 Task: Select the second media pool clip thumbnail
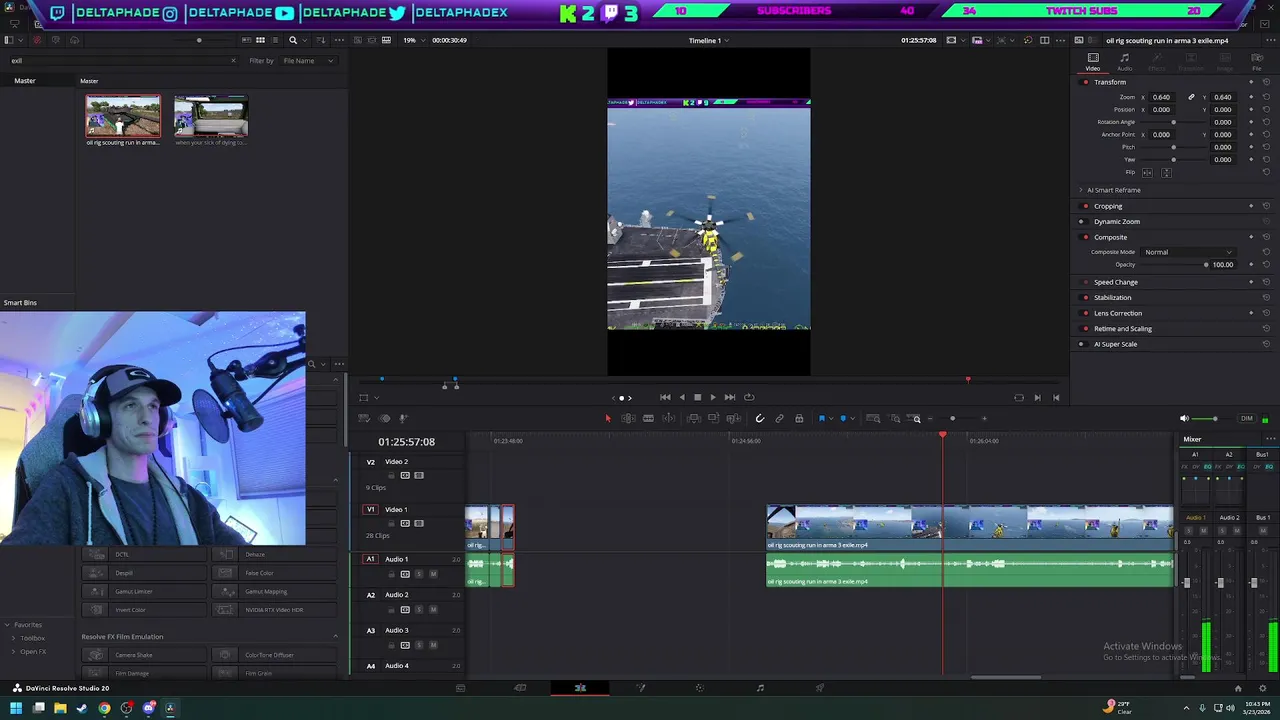point(211,116)
